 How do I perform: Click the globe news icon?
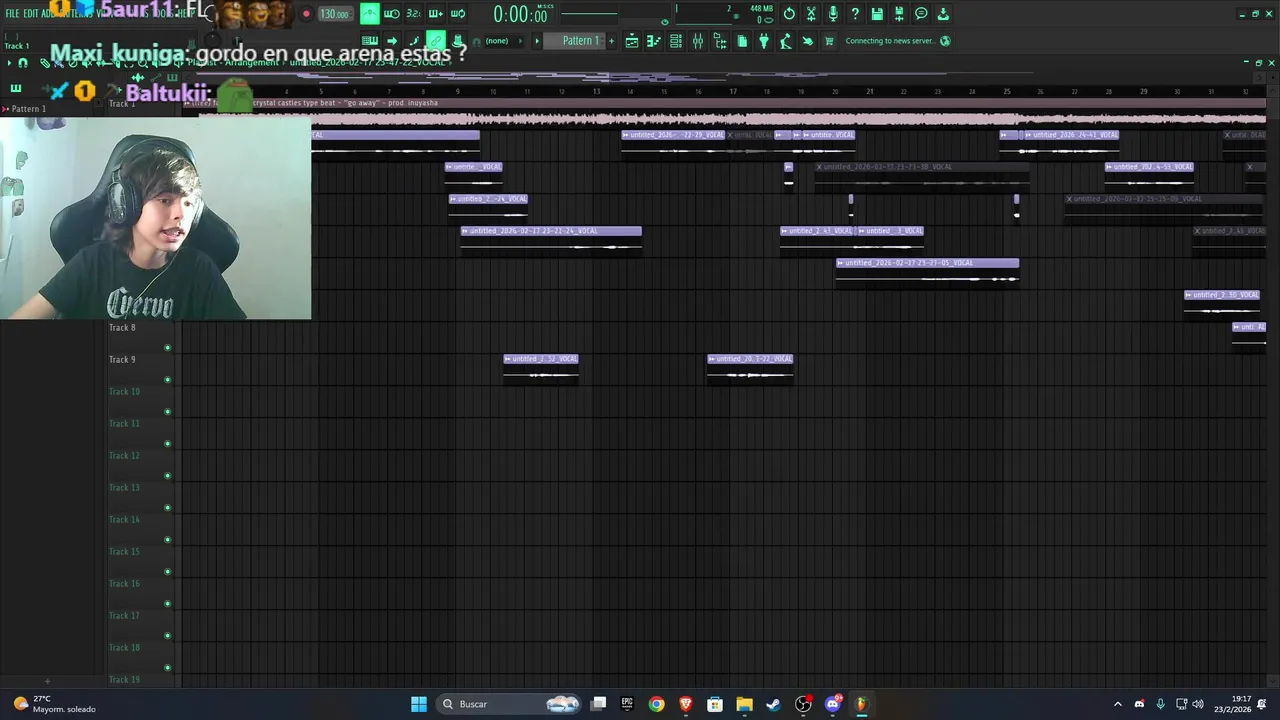click(x=945, y=41)
